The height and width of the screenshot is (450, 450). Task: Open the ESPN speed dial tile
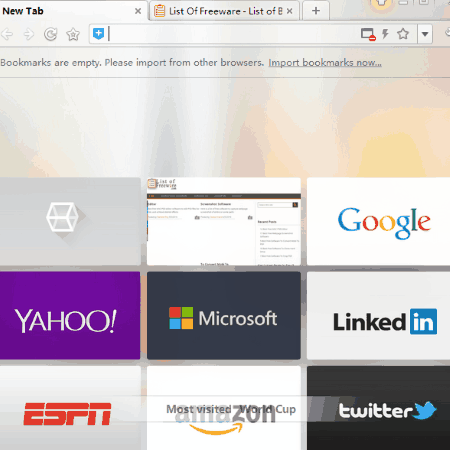(70, 408)
